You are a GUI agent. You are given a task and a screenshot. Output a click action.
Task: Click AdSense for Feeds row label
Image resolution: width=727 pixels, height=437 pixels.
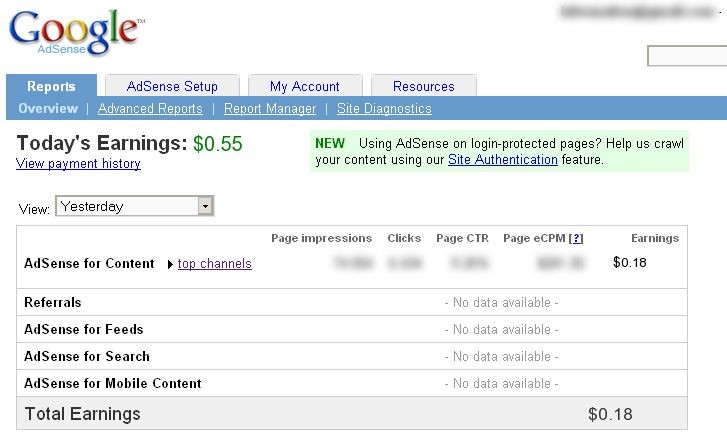pyautogui.click(x=83, y=329)
